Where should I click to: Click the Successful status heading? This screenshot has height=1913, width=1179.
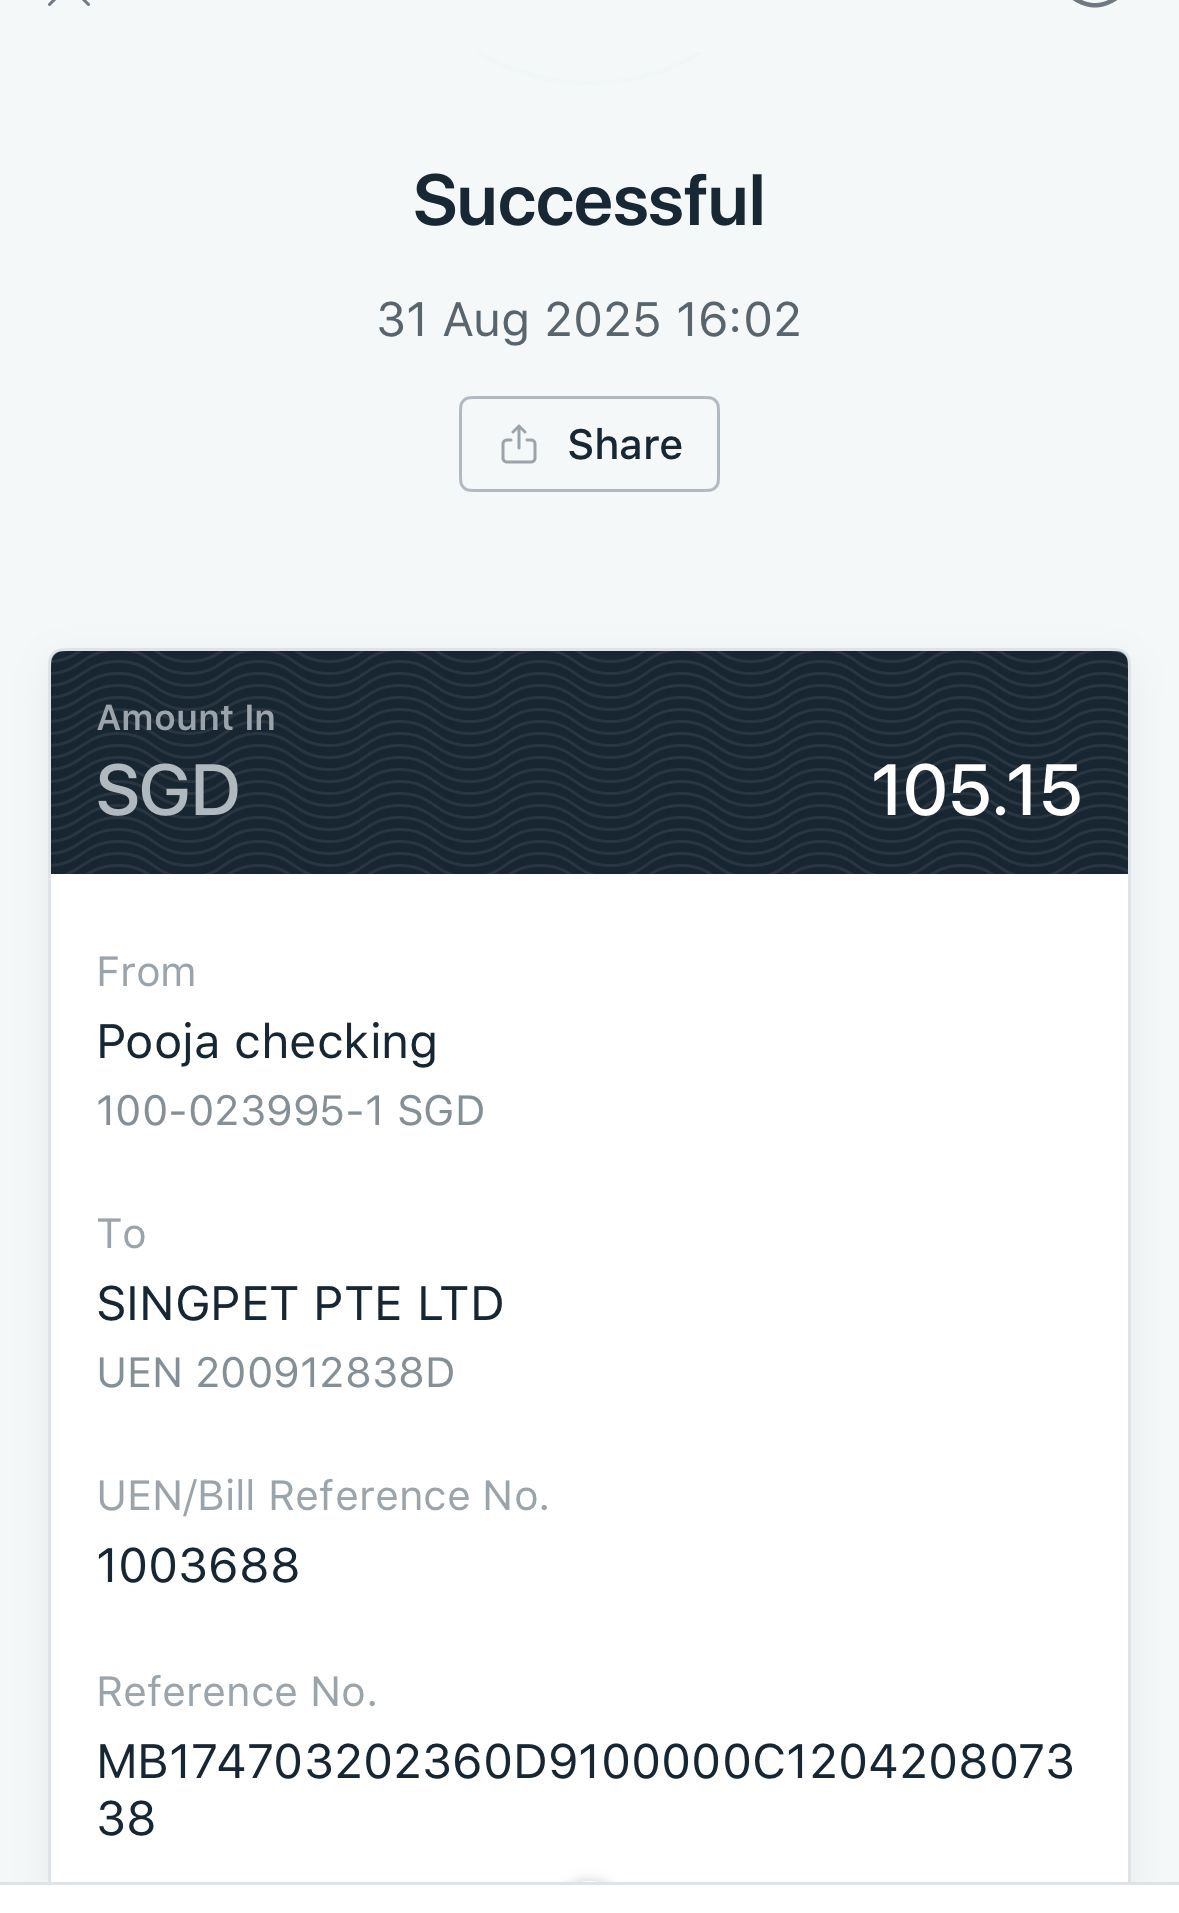(589, 200)
